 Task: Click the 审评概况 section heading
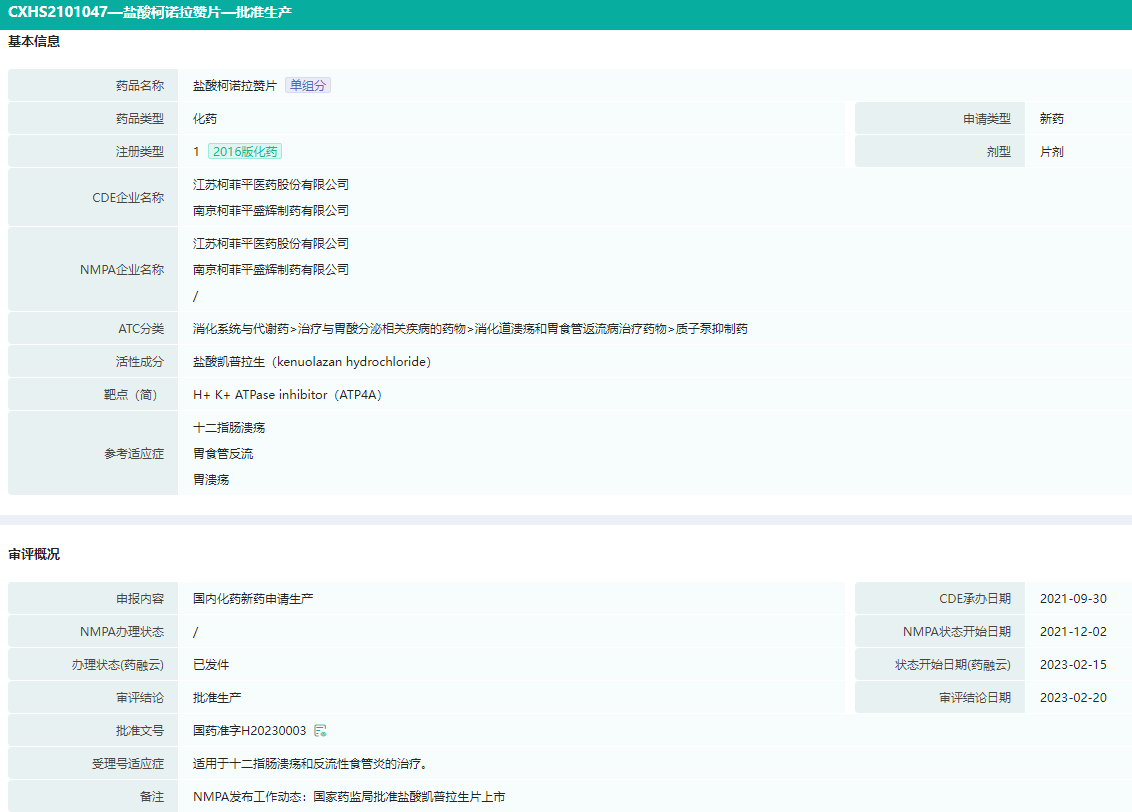tap(34, 554)
